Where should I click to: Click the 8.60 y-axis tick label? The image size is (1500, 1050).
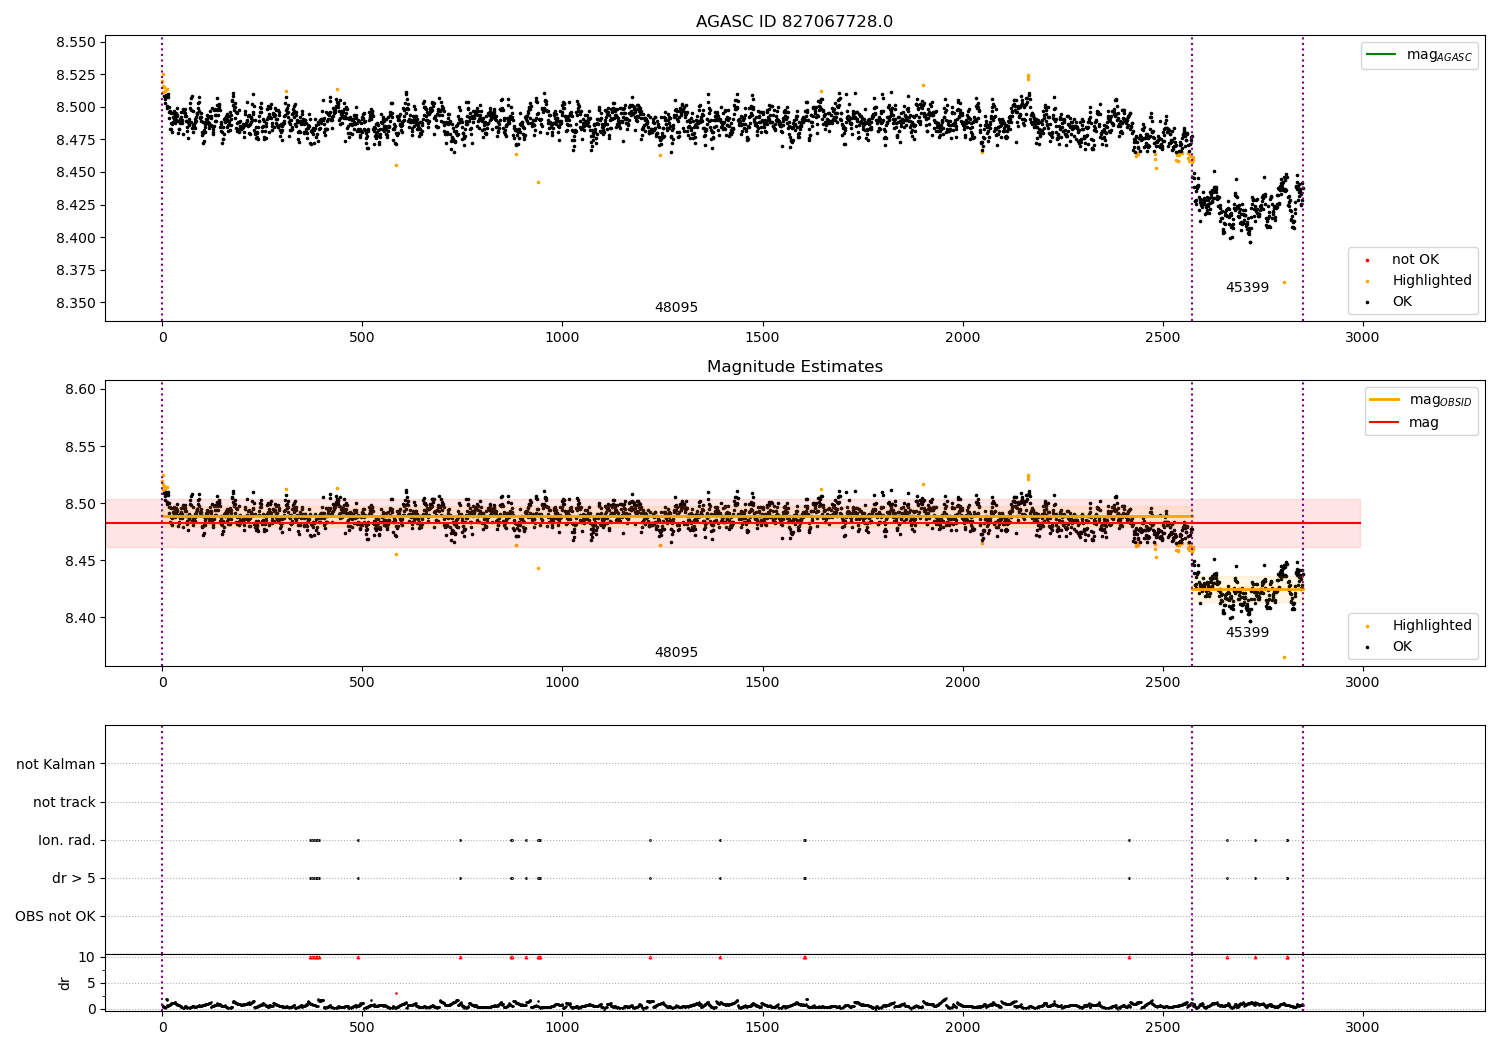(x=80, y=390)
